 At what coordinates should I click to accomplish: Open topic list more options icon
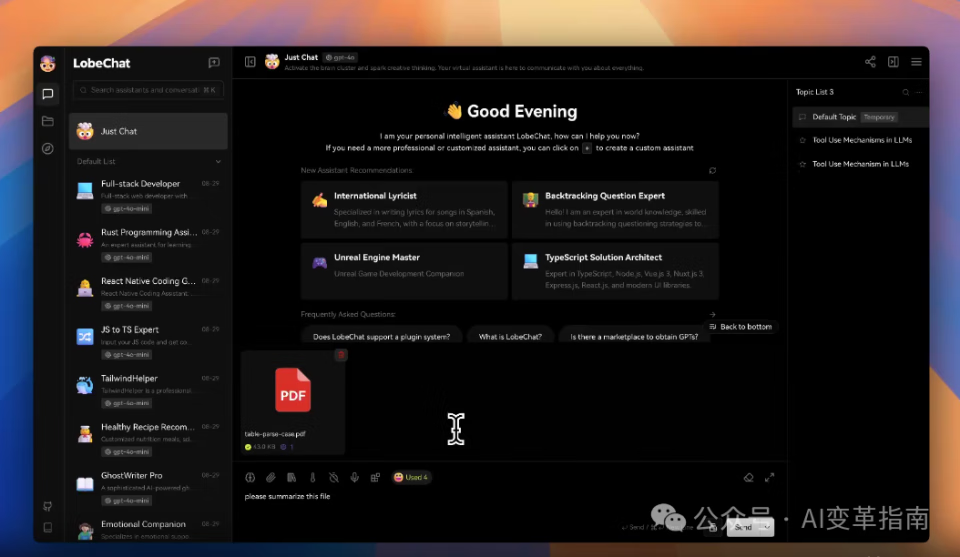pos(919,92)
